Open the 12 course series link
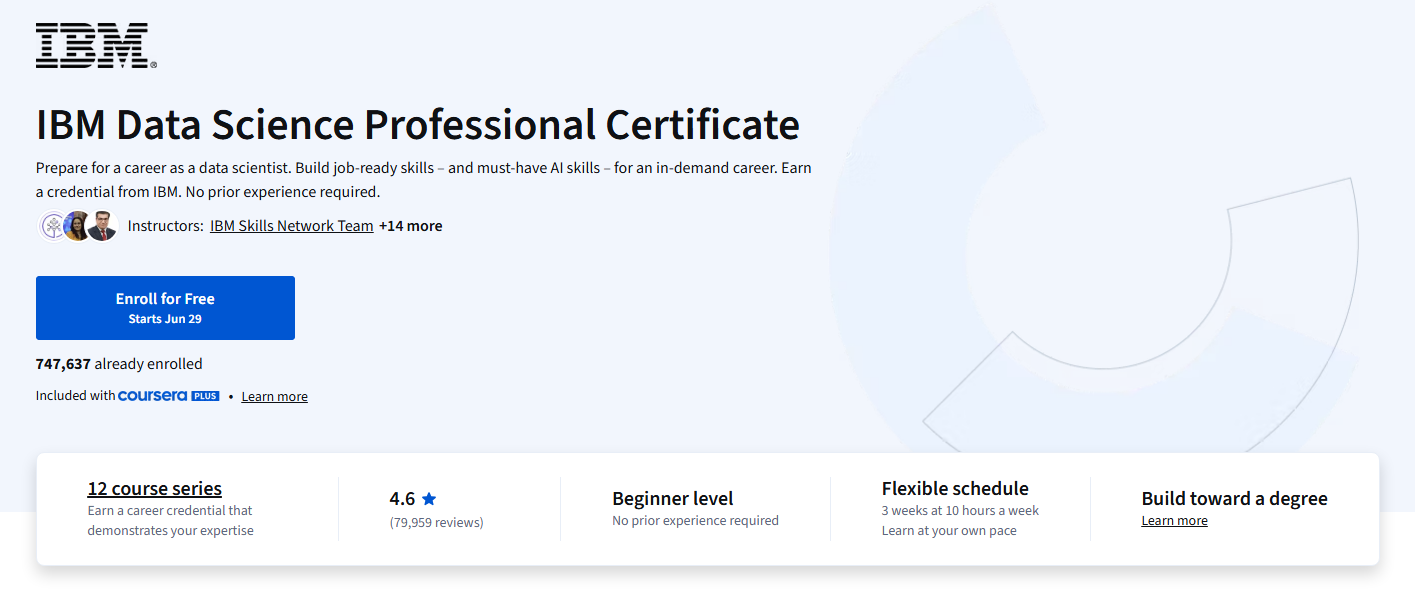1415x589 pixels. tap(155, 488)
